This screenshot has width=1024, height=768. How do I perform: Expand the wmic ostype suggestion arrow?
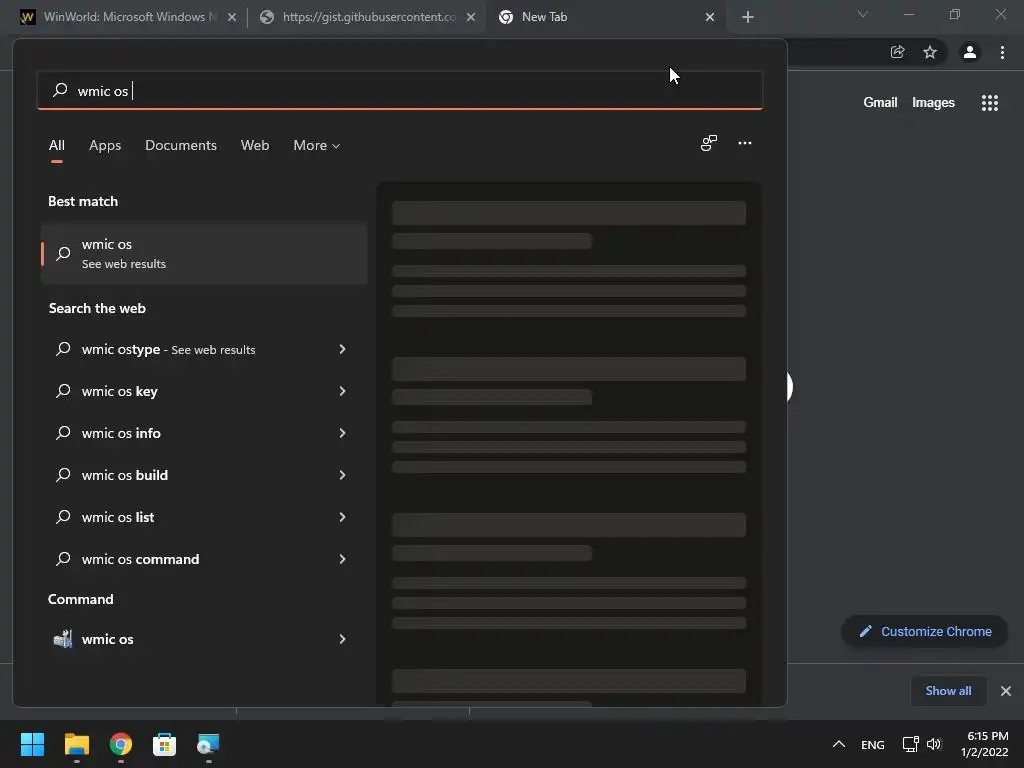point(342,349)
